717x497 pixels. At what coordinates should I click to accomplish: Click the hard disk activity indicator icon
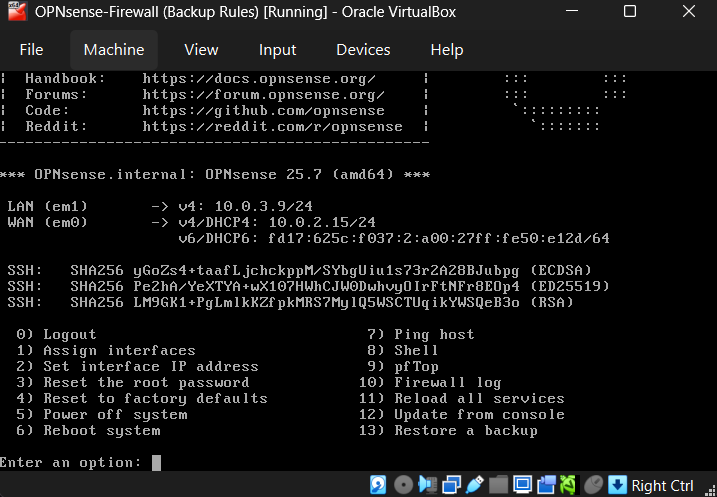[x=379, y=486]
